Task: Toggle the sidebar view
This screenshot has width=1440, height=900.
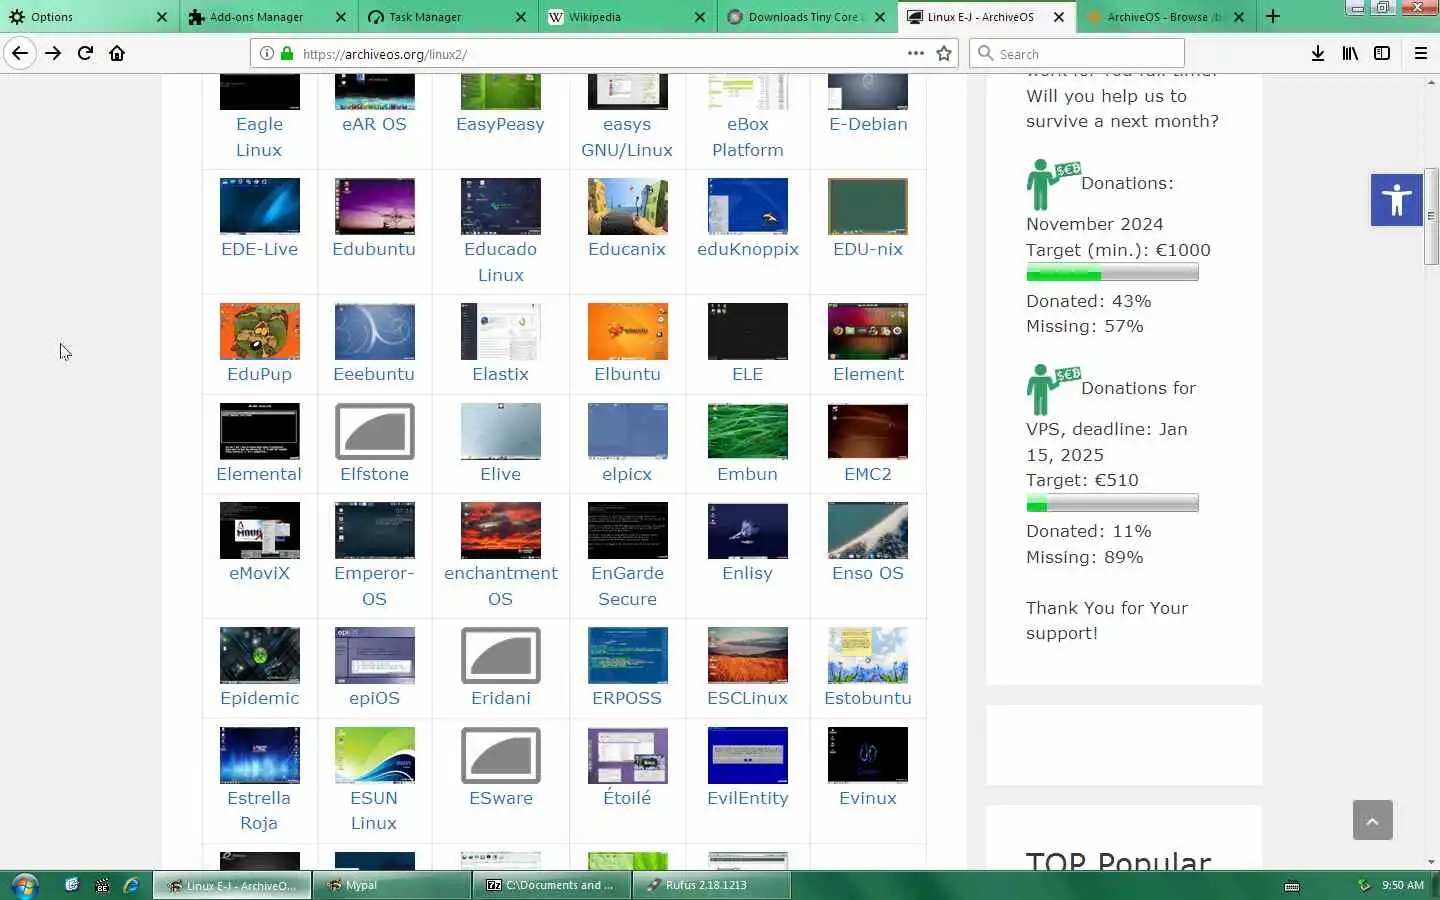Action: 1382,53
